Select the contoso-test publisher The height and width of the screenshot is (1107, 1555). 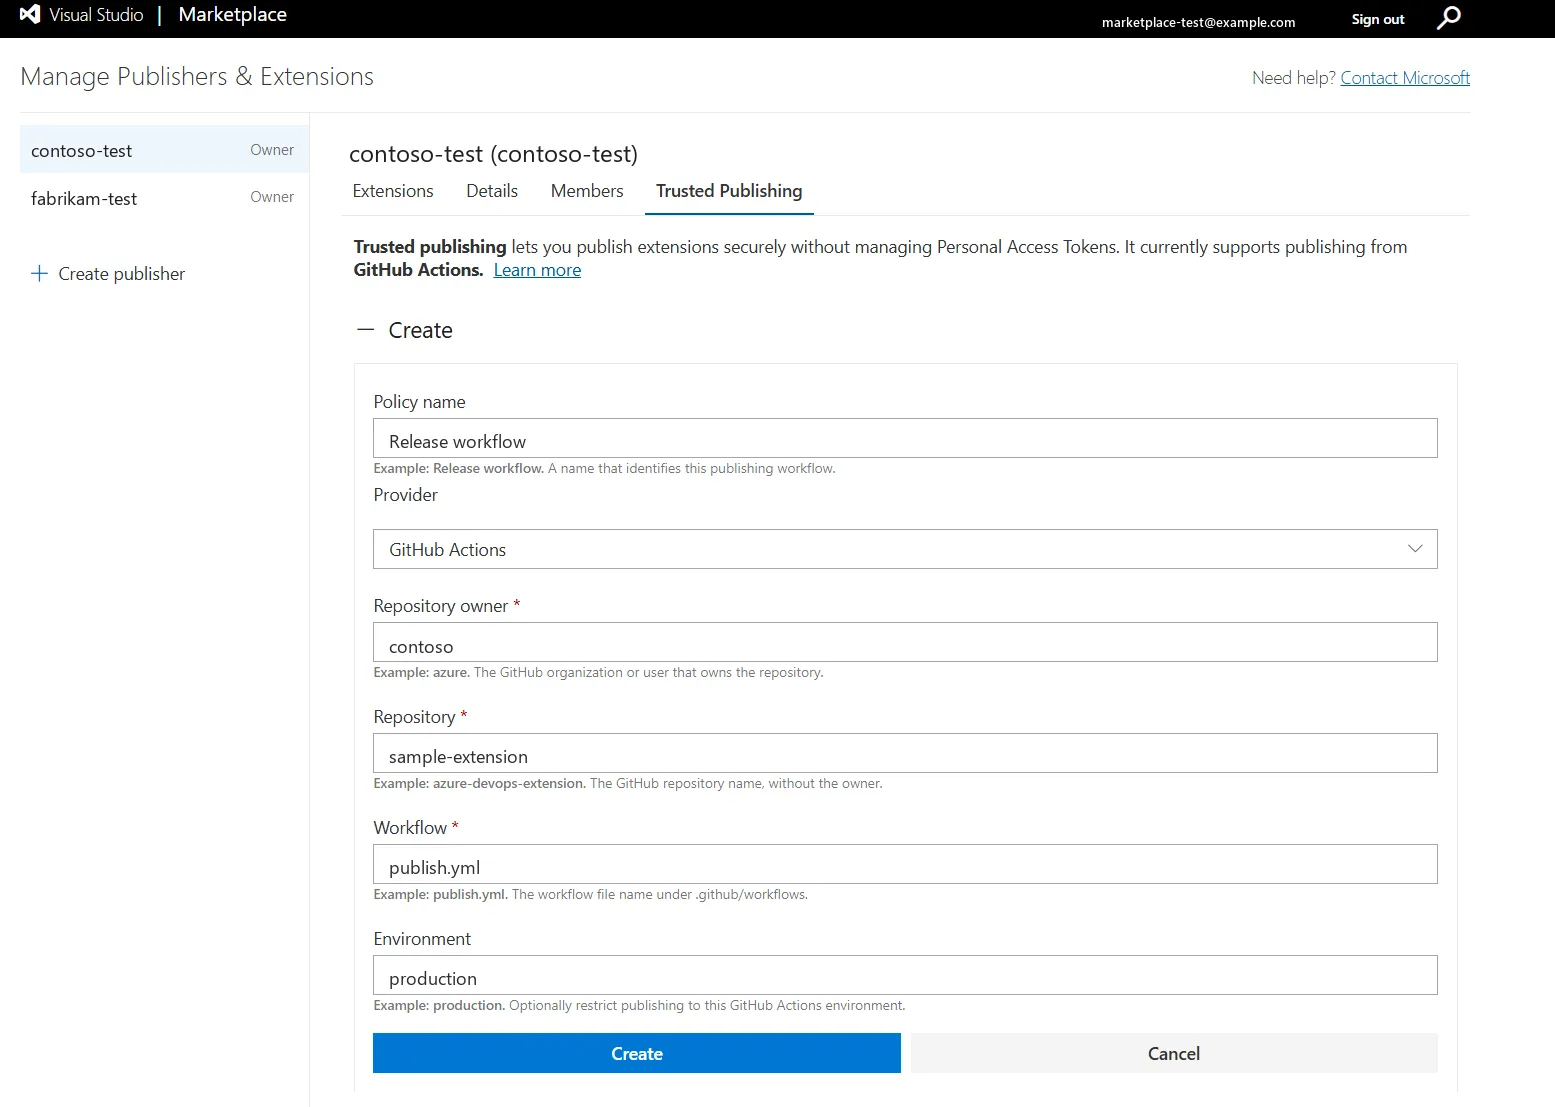(164, 150)
